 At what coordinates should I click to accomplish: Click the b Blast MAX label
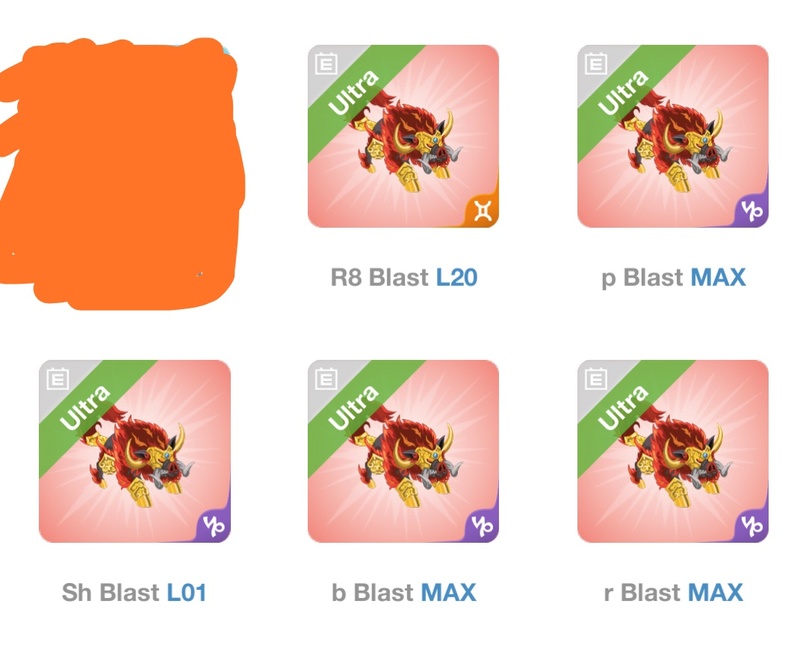coord(404,593)
